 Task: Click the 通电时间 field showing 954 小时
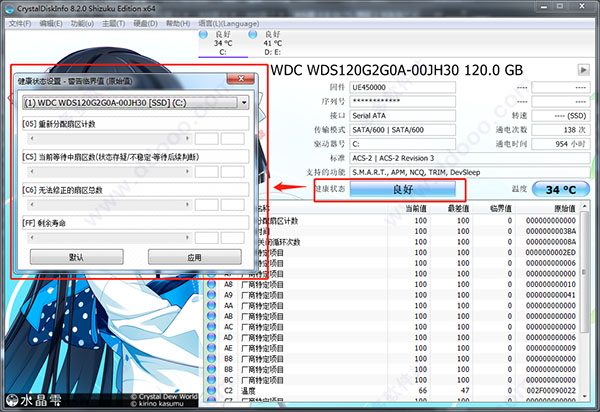[561, 144]
